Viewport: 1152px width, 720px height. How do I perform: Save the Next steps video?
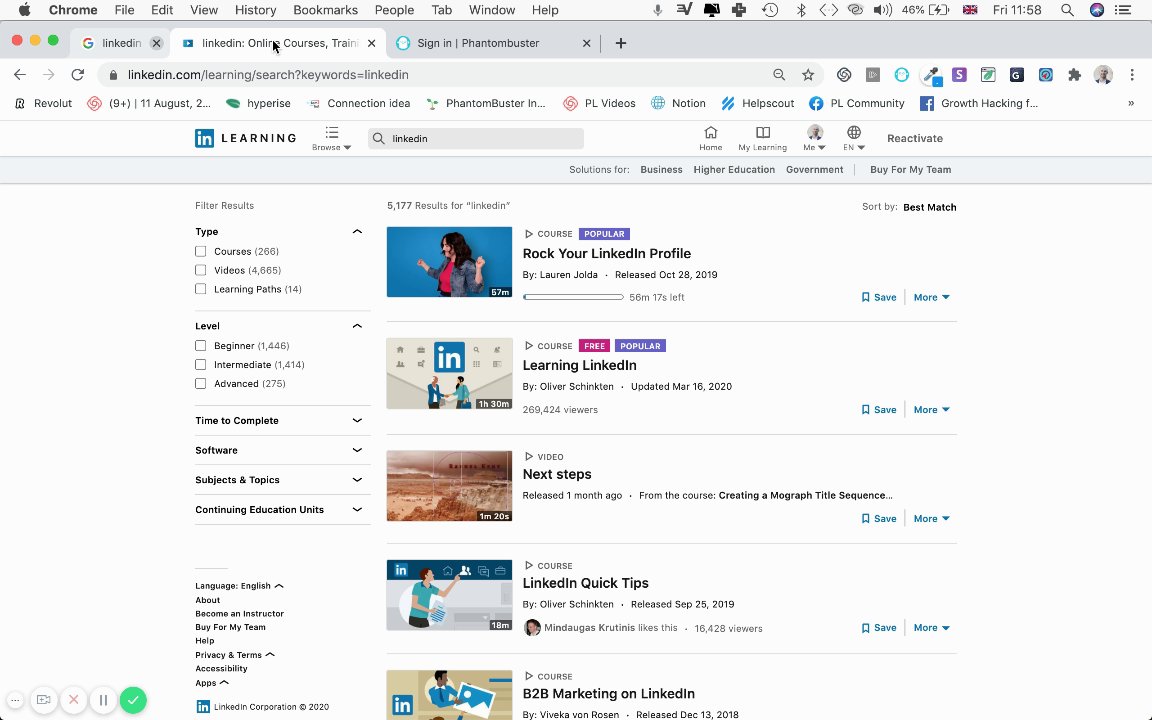click(879, 519)
